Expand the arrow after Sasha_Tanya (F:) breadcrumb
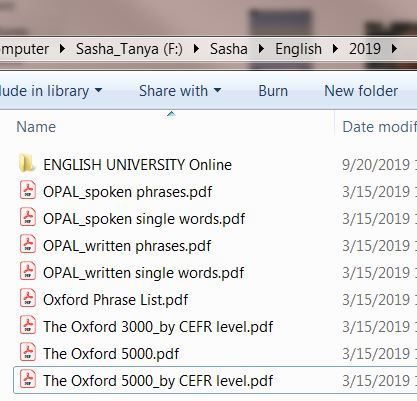The height and width of the screenshot is (401, 417). 196,49
